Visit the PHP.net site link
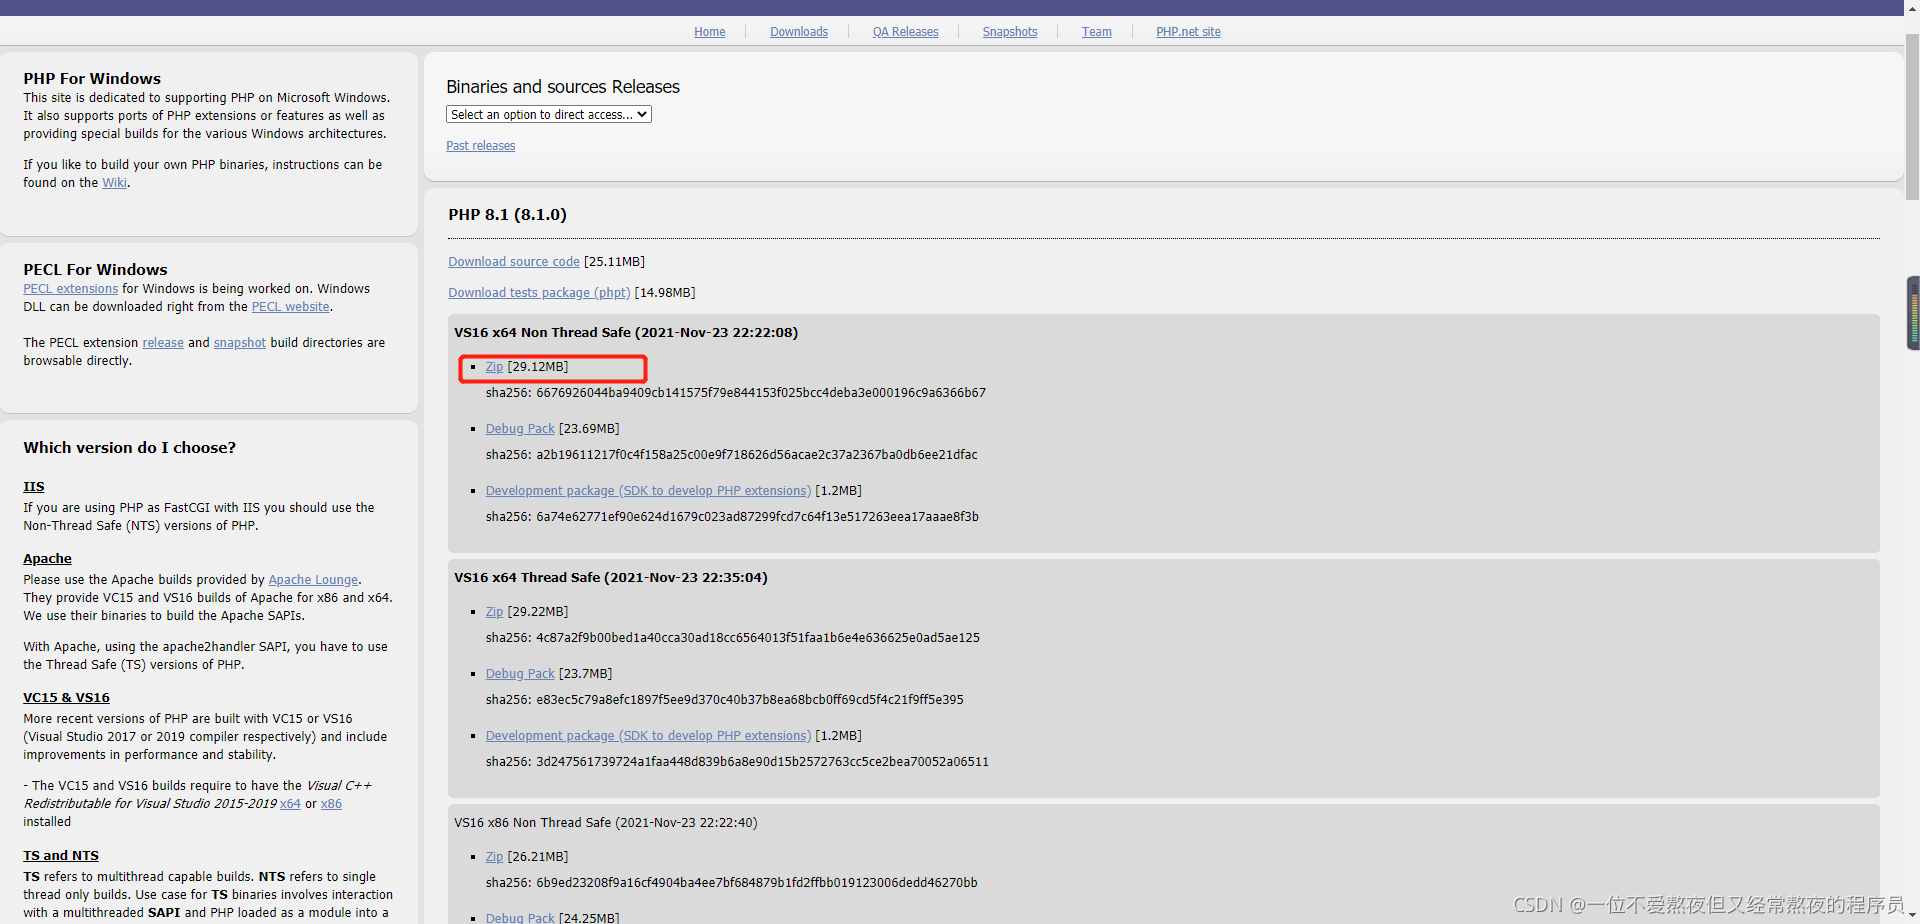 [x=1188, y=32]
